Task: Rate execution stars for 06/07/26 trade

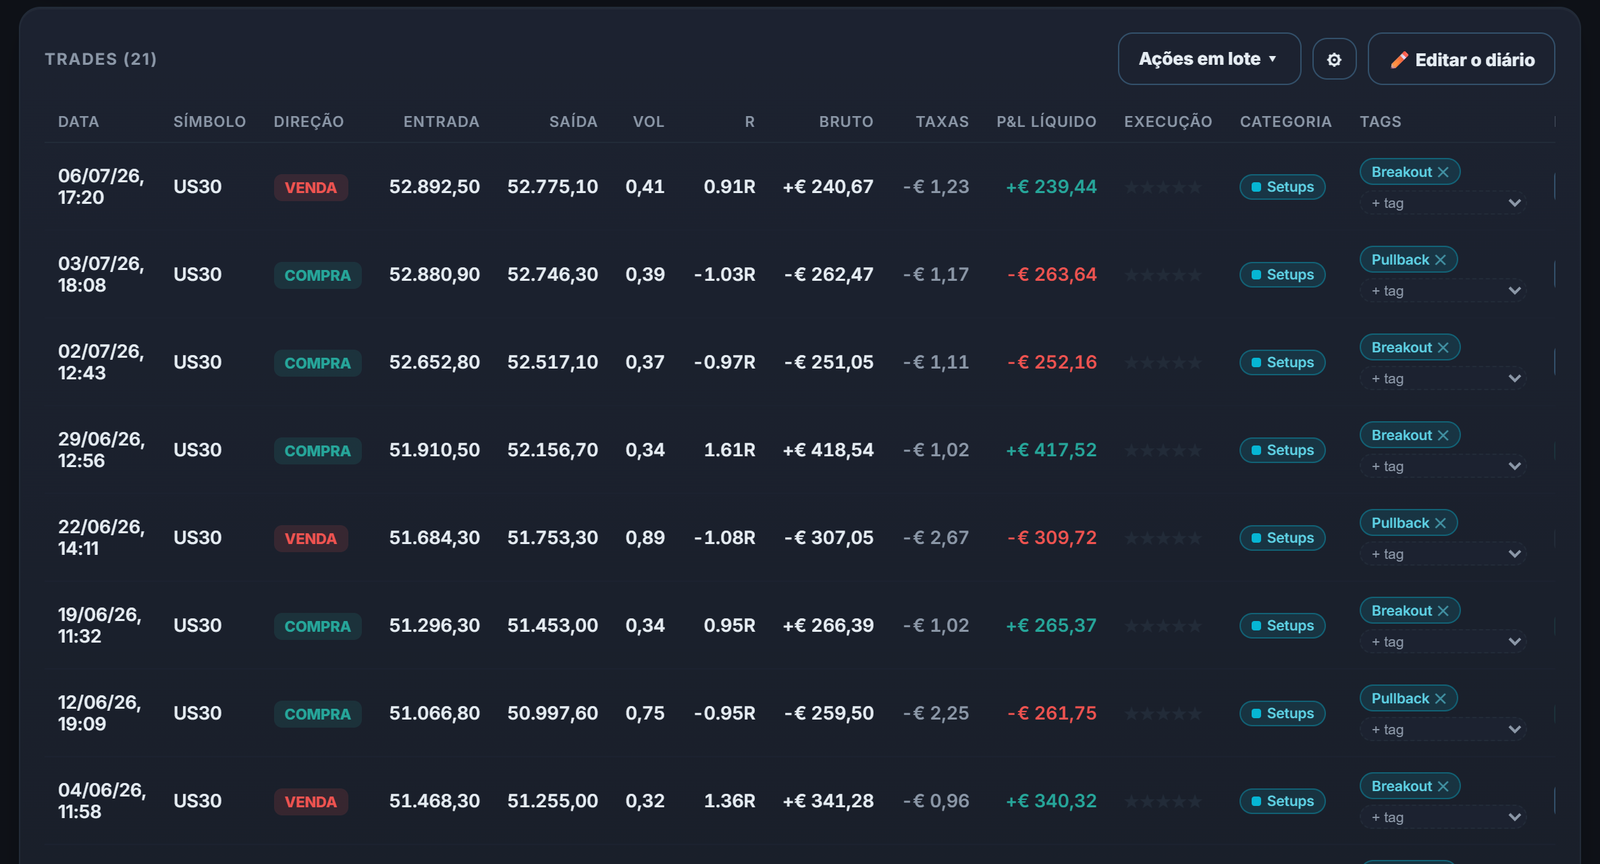Action: (x=1163, y=187)
